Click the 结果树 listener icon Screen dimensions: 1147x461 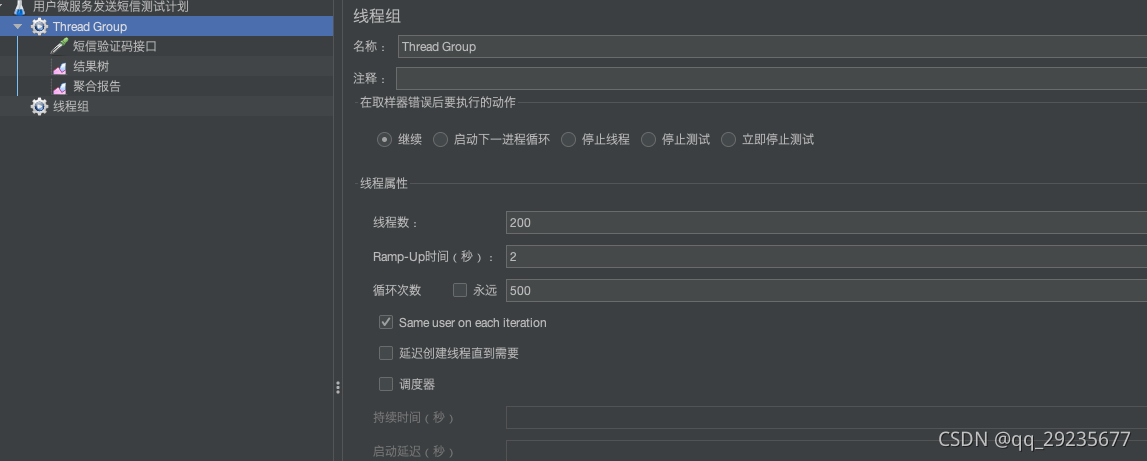tap(60, 67)
